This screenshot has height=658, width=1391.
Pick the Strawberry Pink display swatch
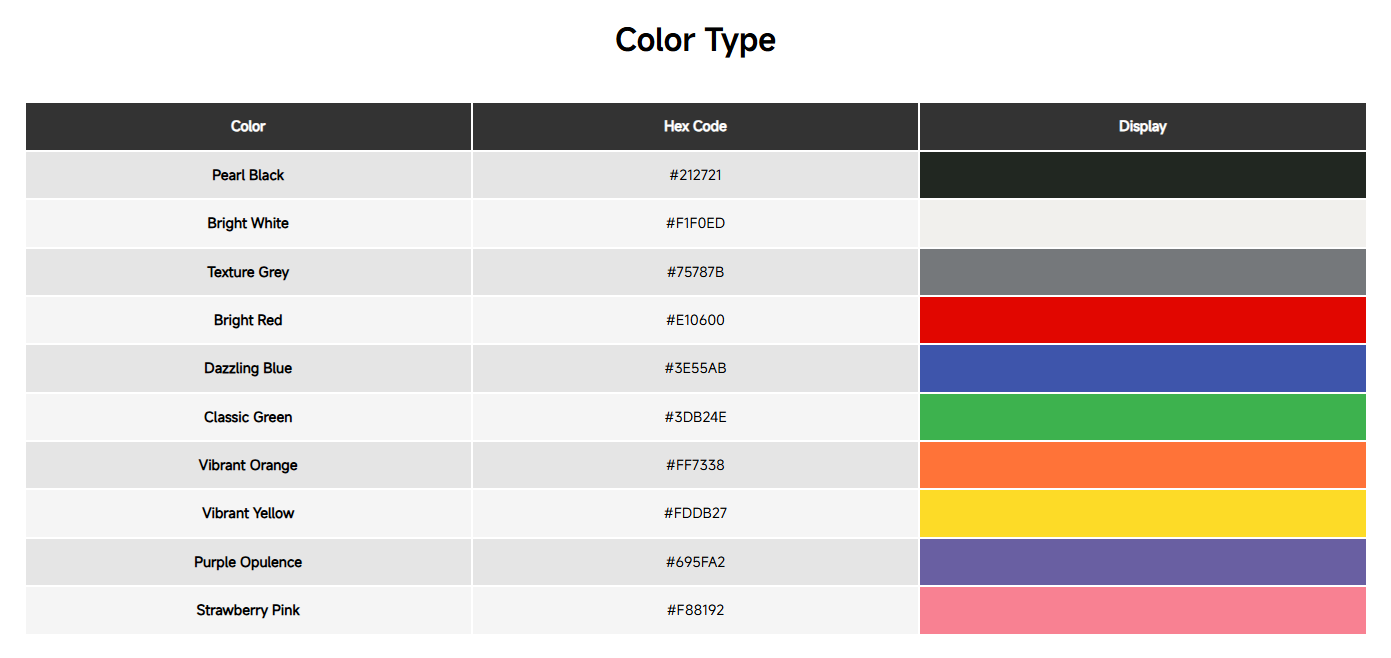pos(1142,610)
